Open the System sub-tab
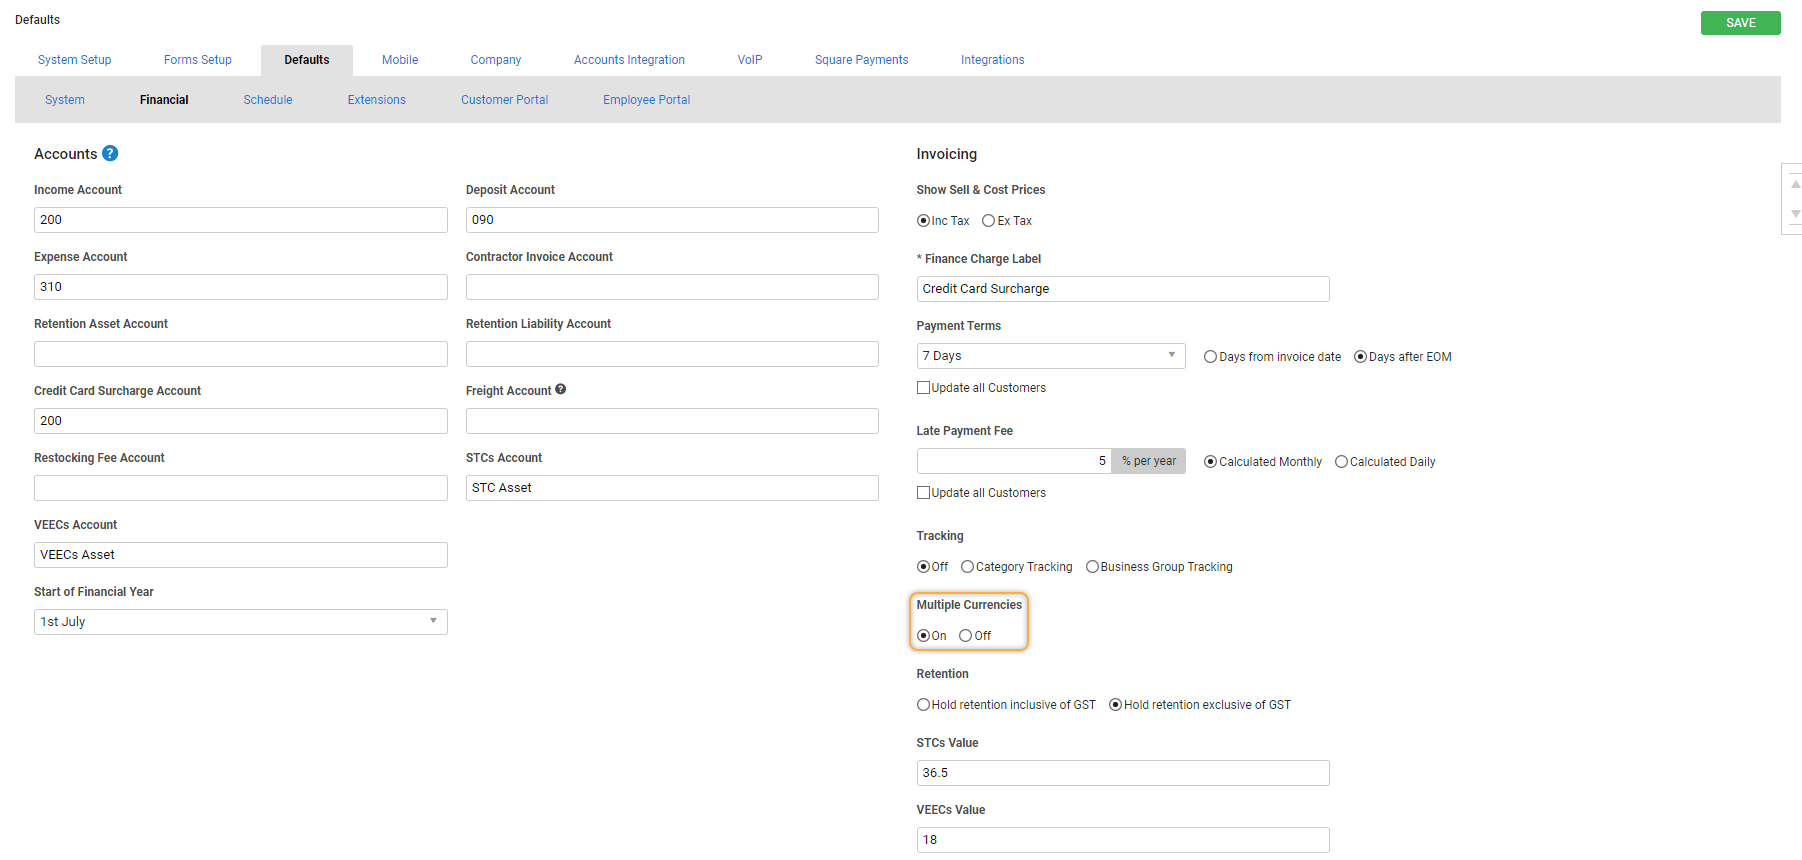This screenshot has width=1802, height=860. pyautogui.click(x=65, y=100)
